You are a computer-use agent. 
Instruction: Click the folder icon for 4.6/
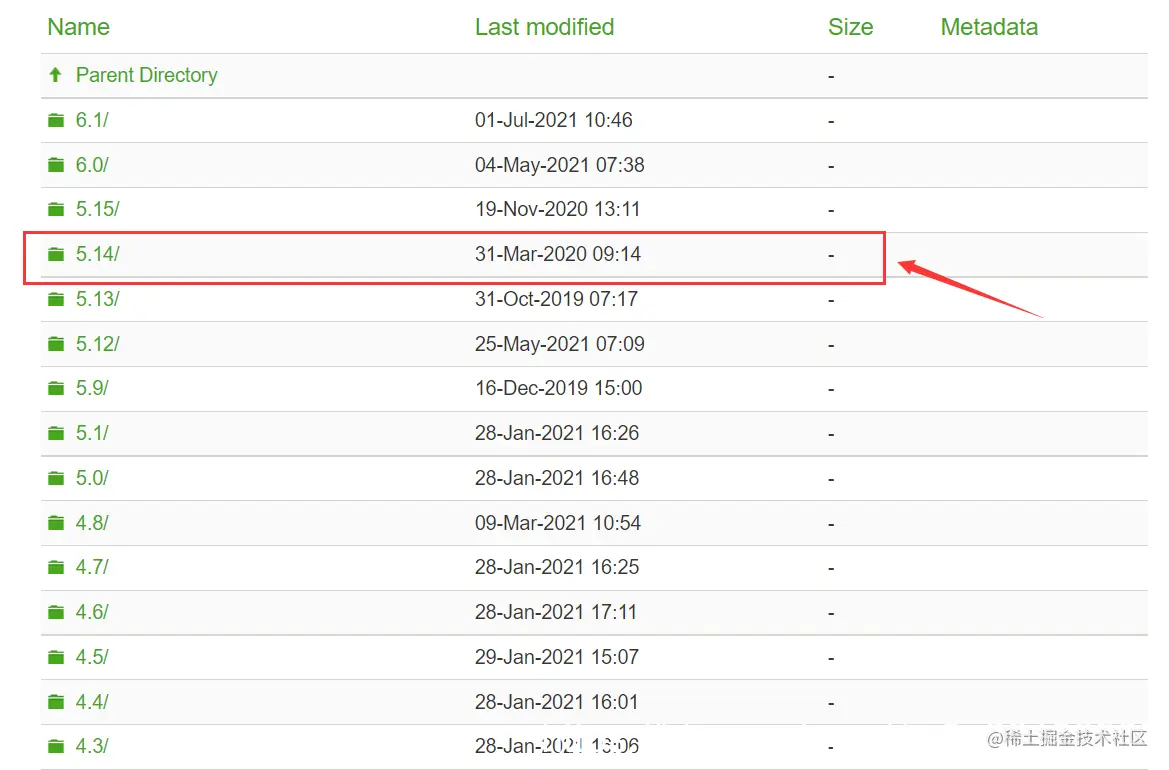click(56, 612)
